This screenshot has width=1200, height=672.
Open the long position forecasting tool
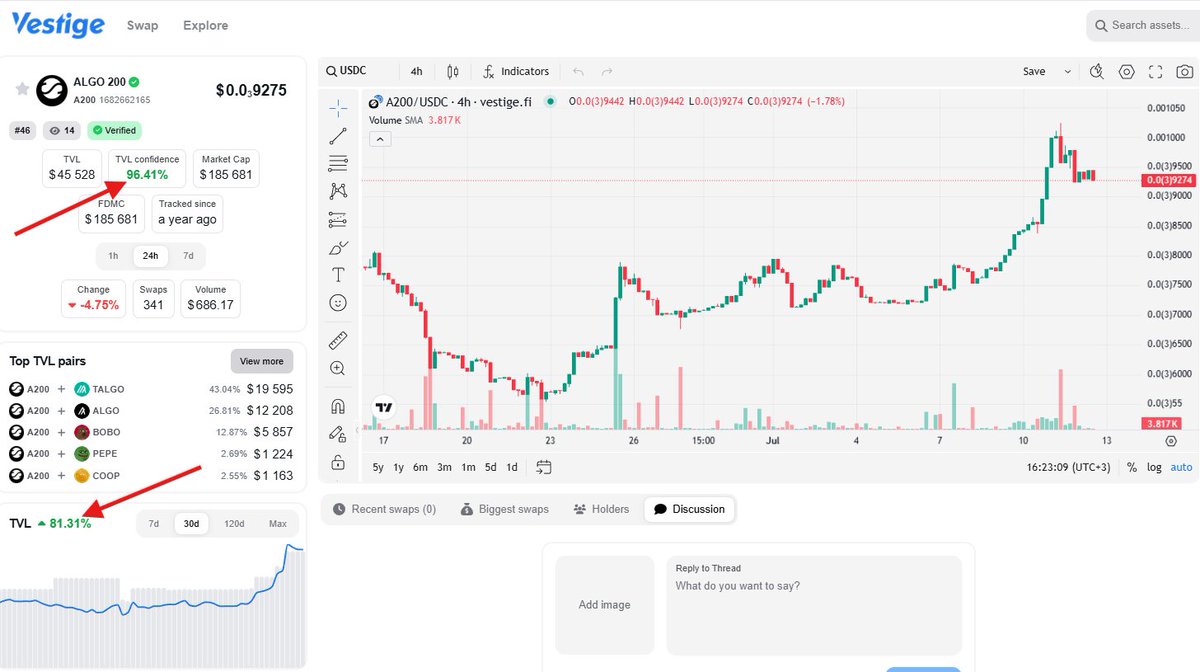[x=338, y=219]
